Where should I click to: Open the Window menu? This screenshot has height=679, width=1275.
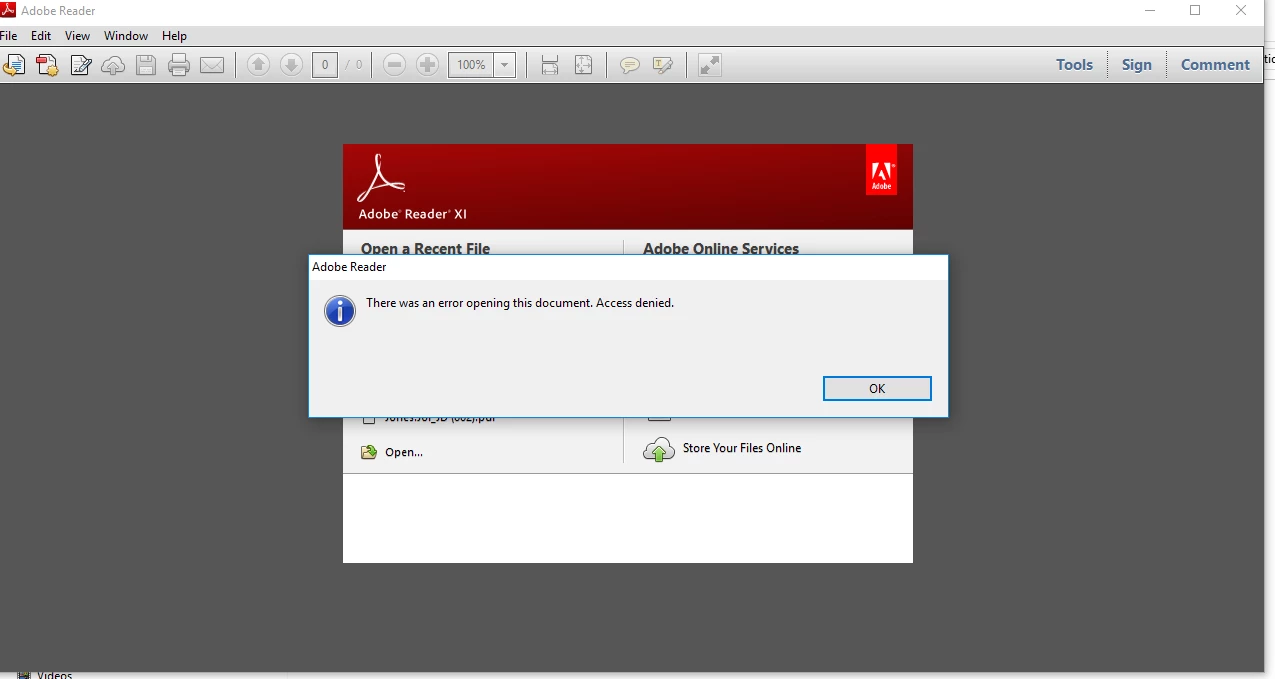pyautogui.click(x=126, y=36)
